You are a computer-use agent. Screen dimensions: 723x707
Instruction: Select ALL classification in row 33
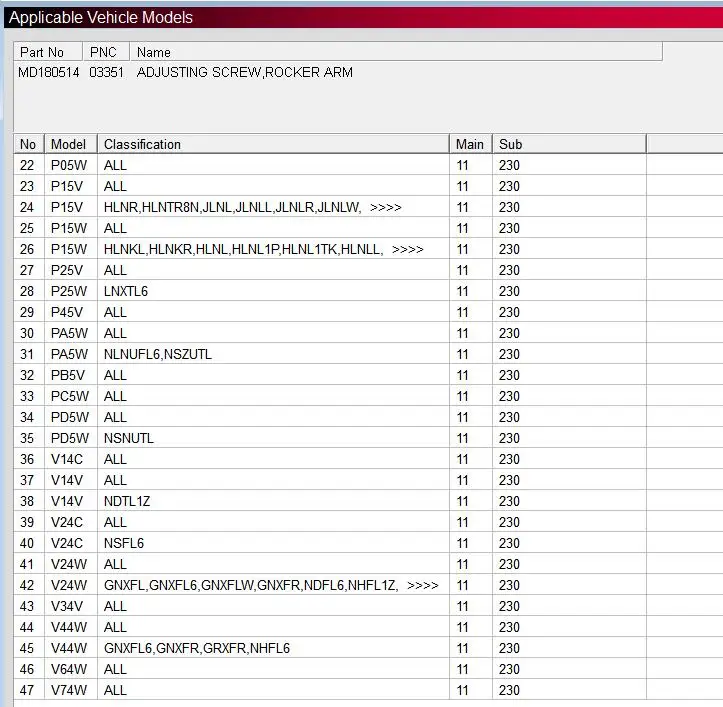pos(115,396)
